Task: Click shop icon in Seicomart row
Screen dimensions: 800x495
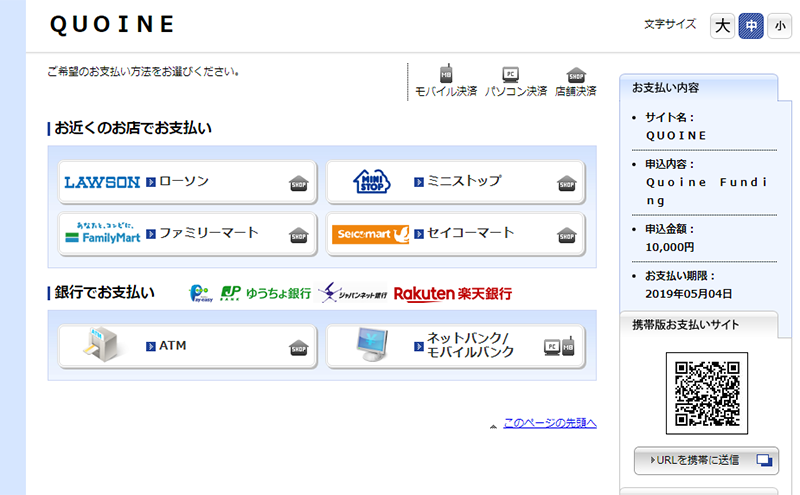Action: [566, 235]
